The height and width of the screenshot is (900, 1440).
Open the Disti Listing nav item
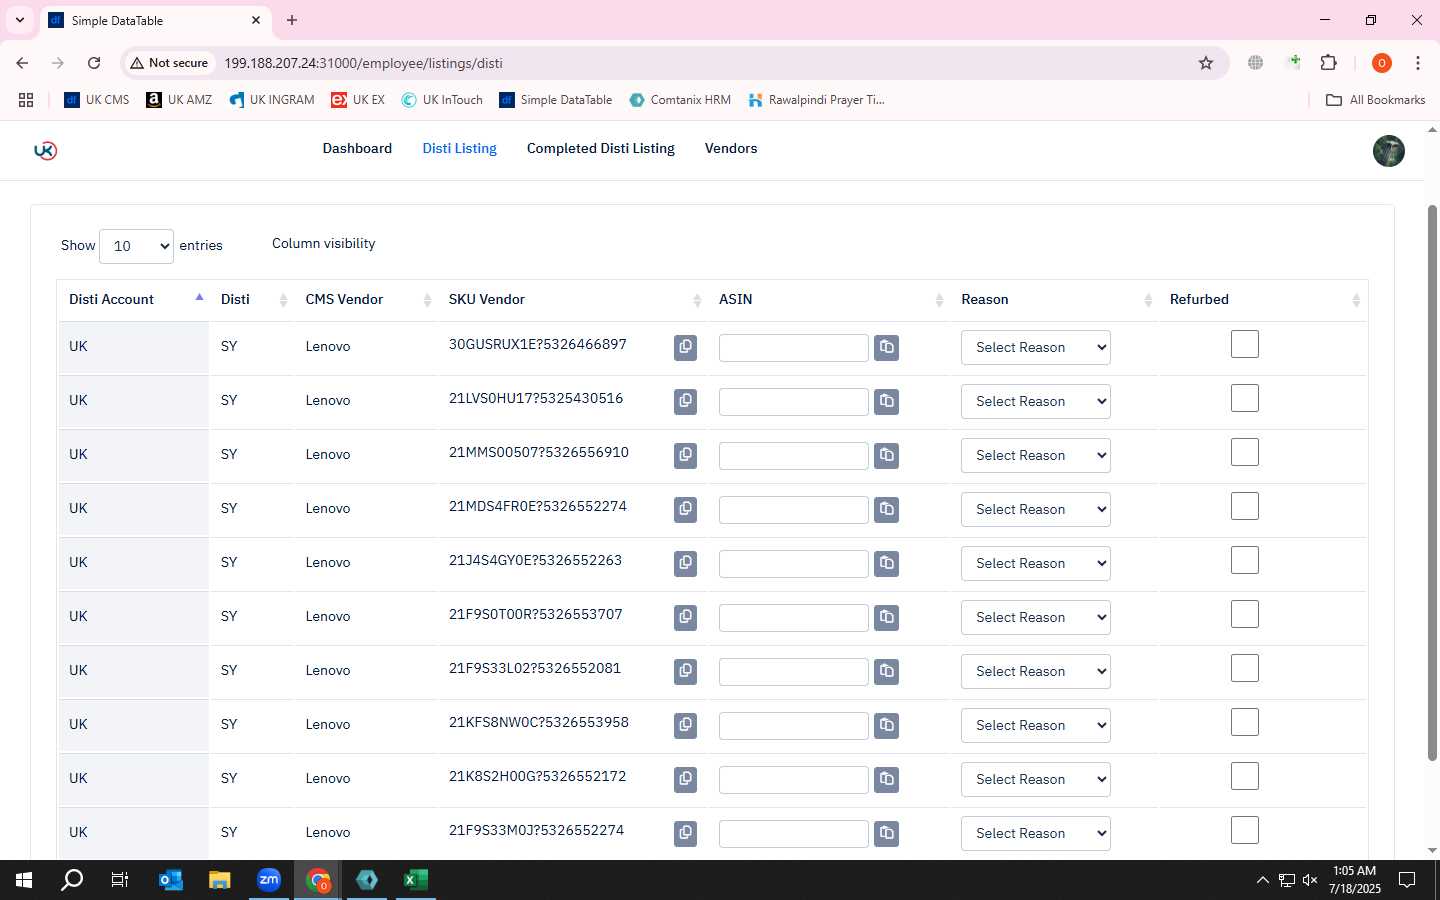coord(459,148)
